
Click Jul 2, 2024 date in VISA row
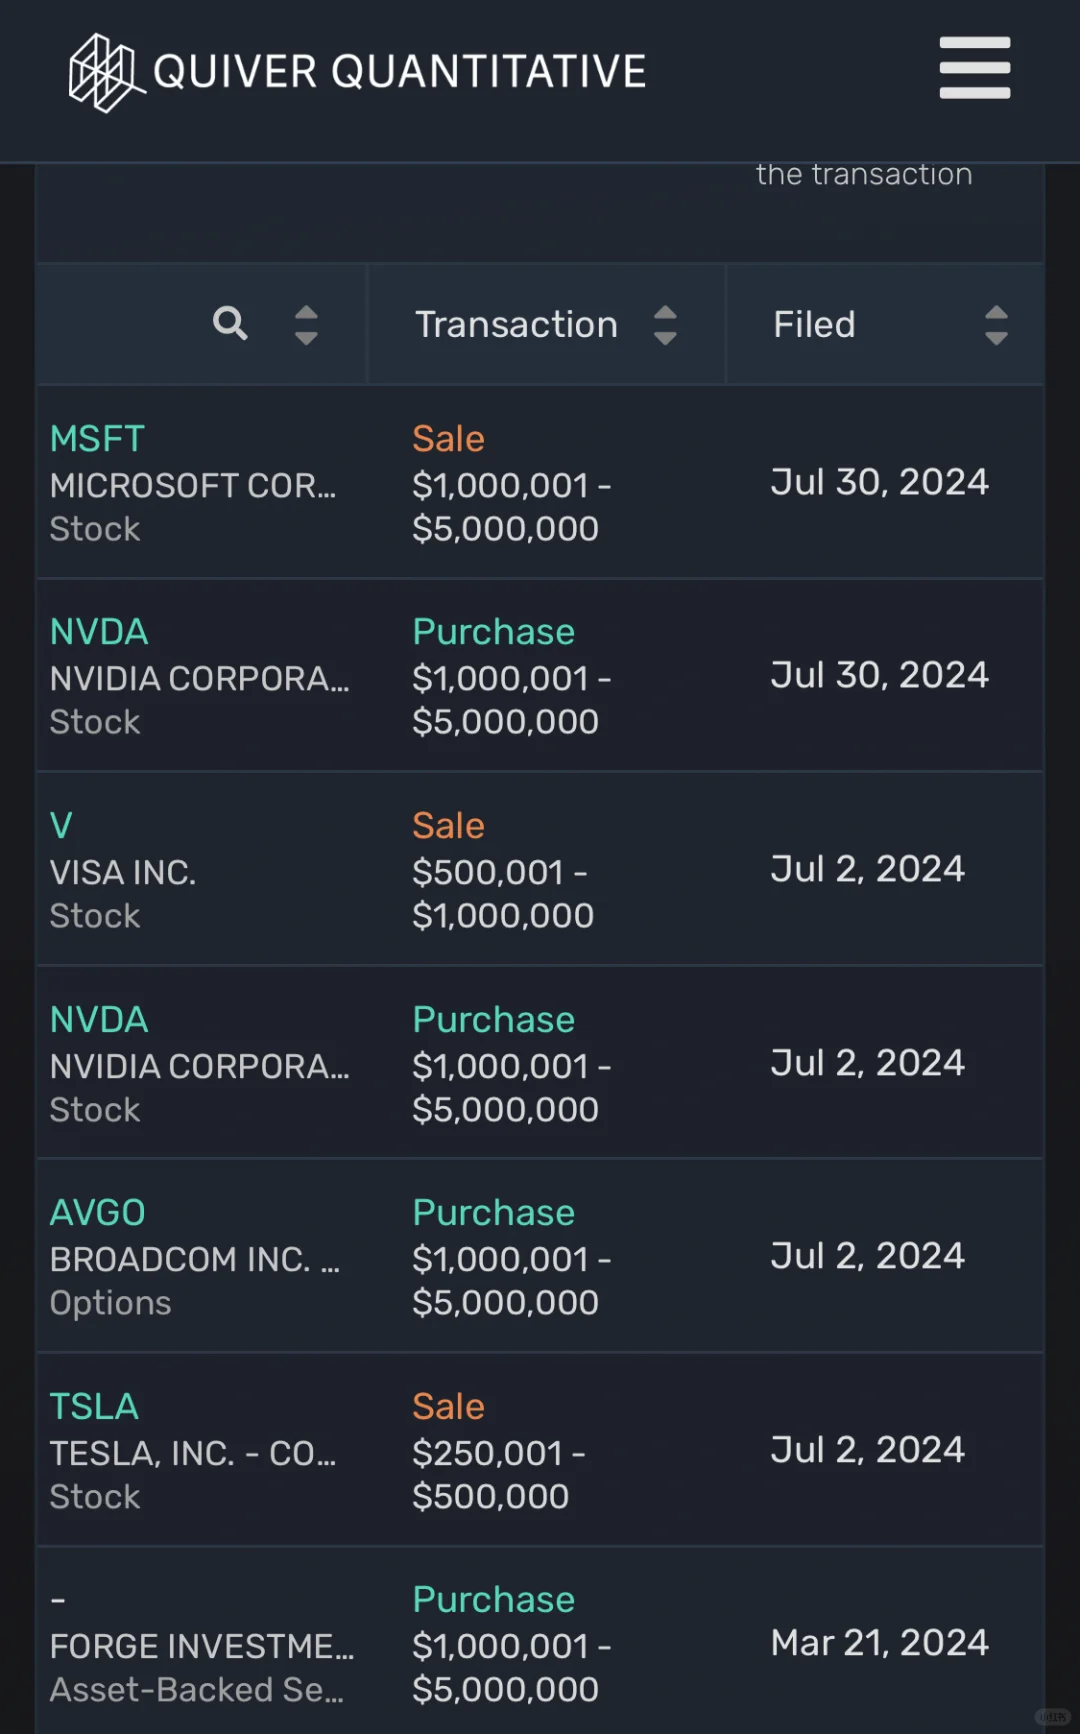[x=867, y=868]
